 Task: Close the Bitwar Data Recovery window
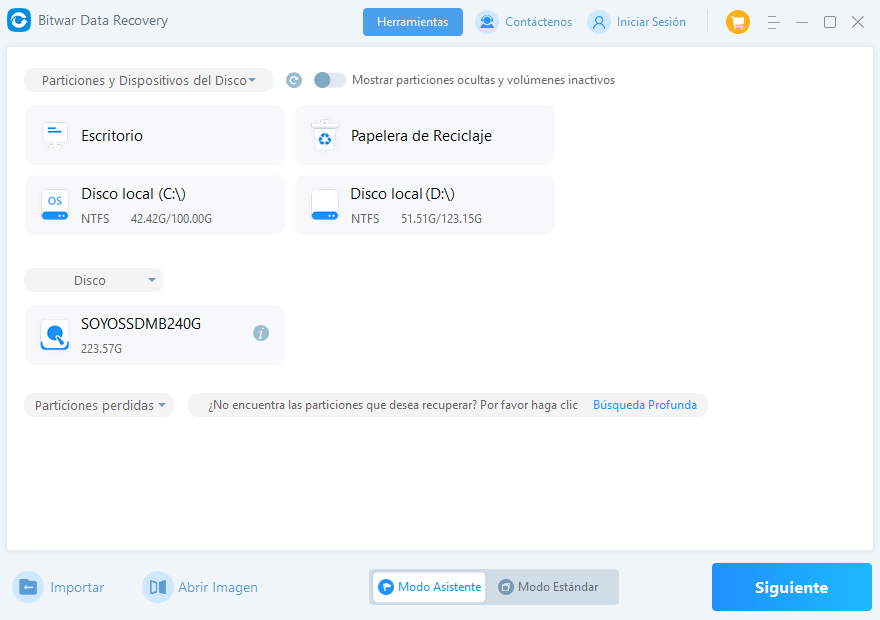(x=858, y=22)
